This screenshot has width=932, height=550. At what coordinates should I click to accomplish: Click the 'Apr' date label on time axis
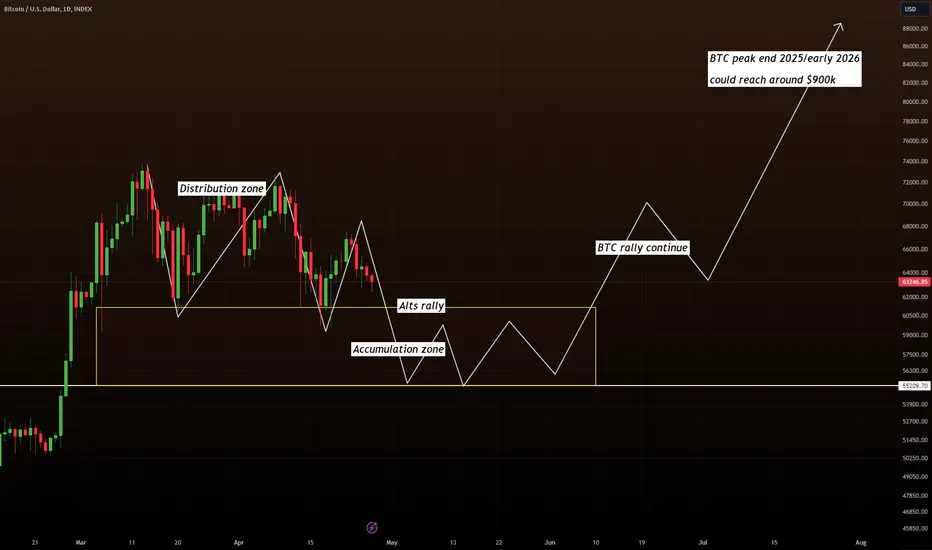pos(239,542)
